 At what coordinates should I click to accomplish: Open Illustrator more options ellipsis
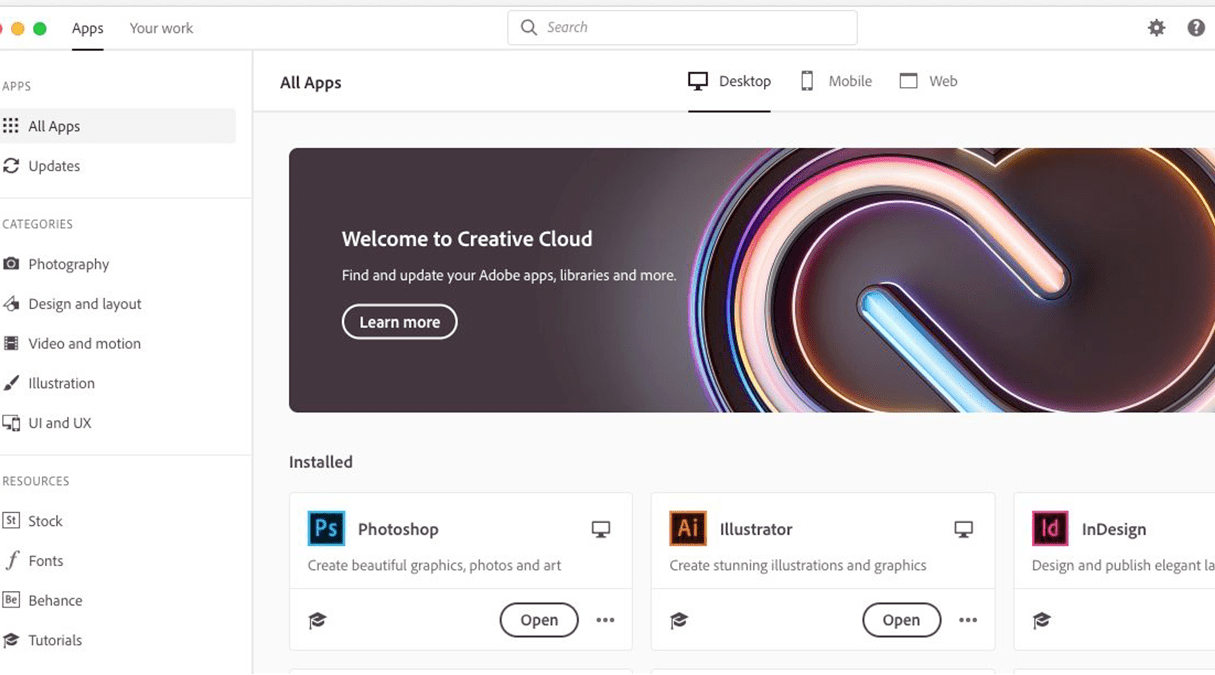click(968, 620)
